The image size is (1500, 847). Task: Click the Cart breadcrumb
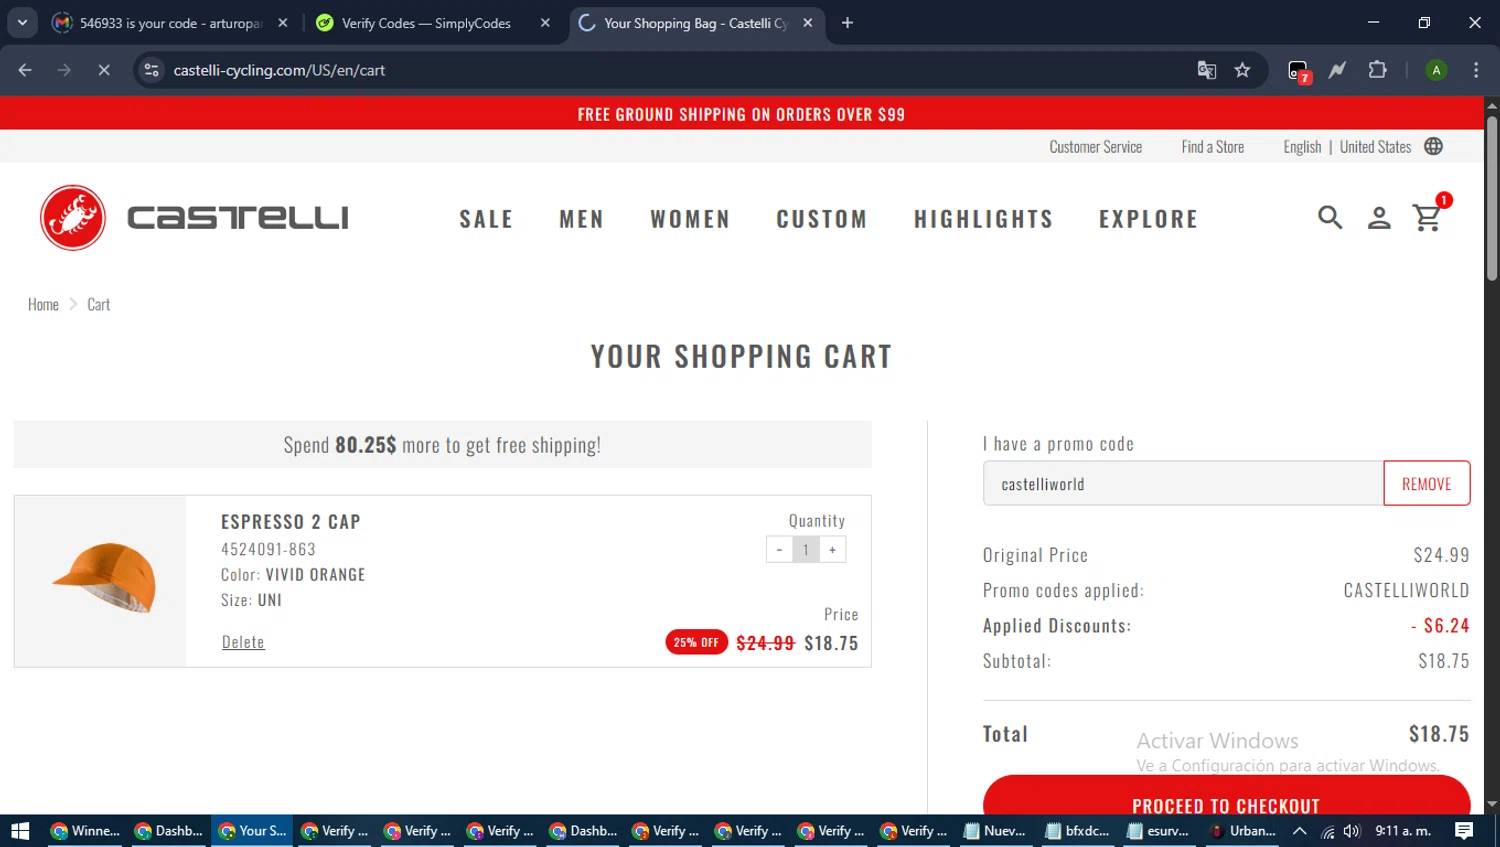click(98, 304)
